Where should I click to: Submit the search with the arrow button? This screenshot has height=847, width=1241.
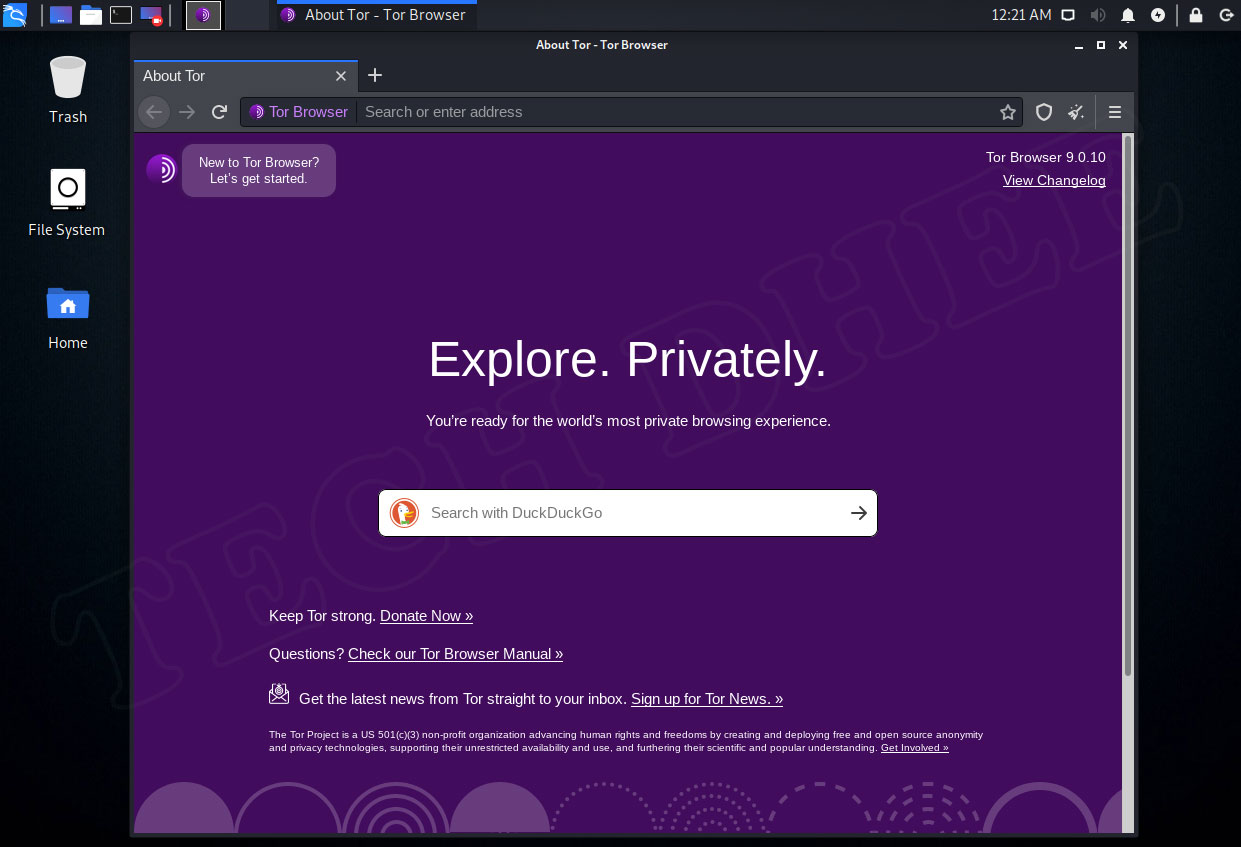pos(858,513)
